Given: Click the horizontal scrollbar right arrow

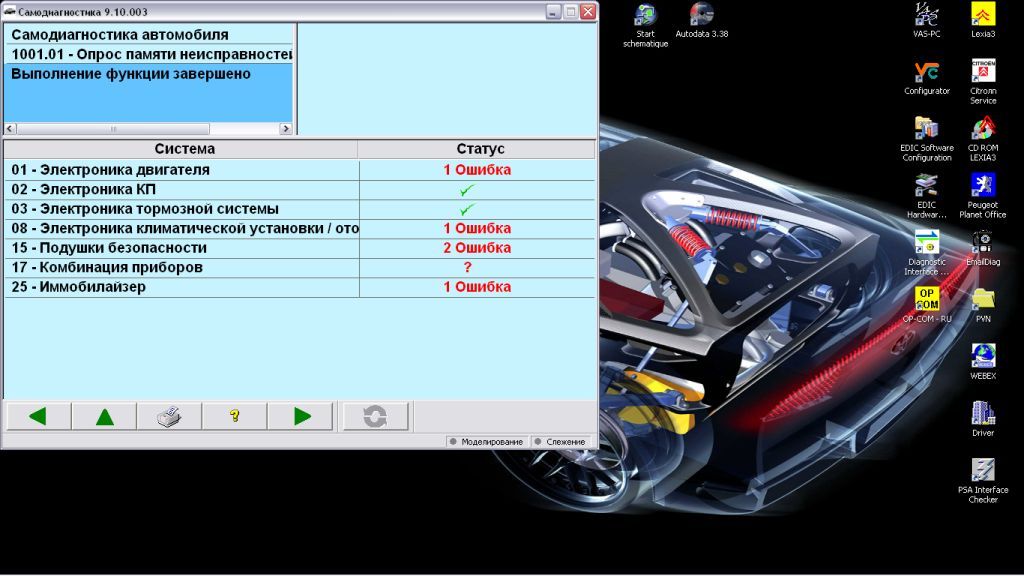Looking at the screenshot, I should click(x=285, y=129).
